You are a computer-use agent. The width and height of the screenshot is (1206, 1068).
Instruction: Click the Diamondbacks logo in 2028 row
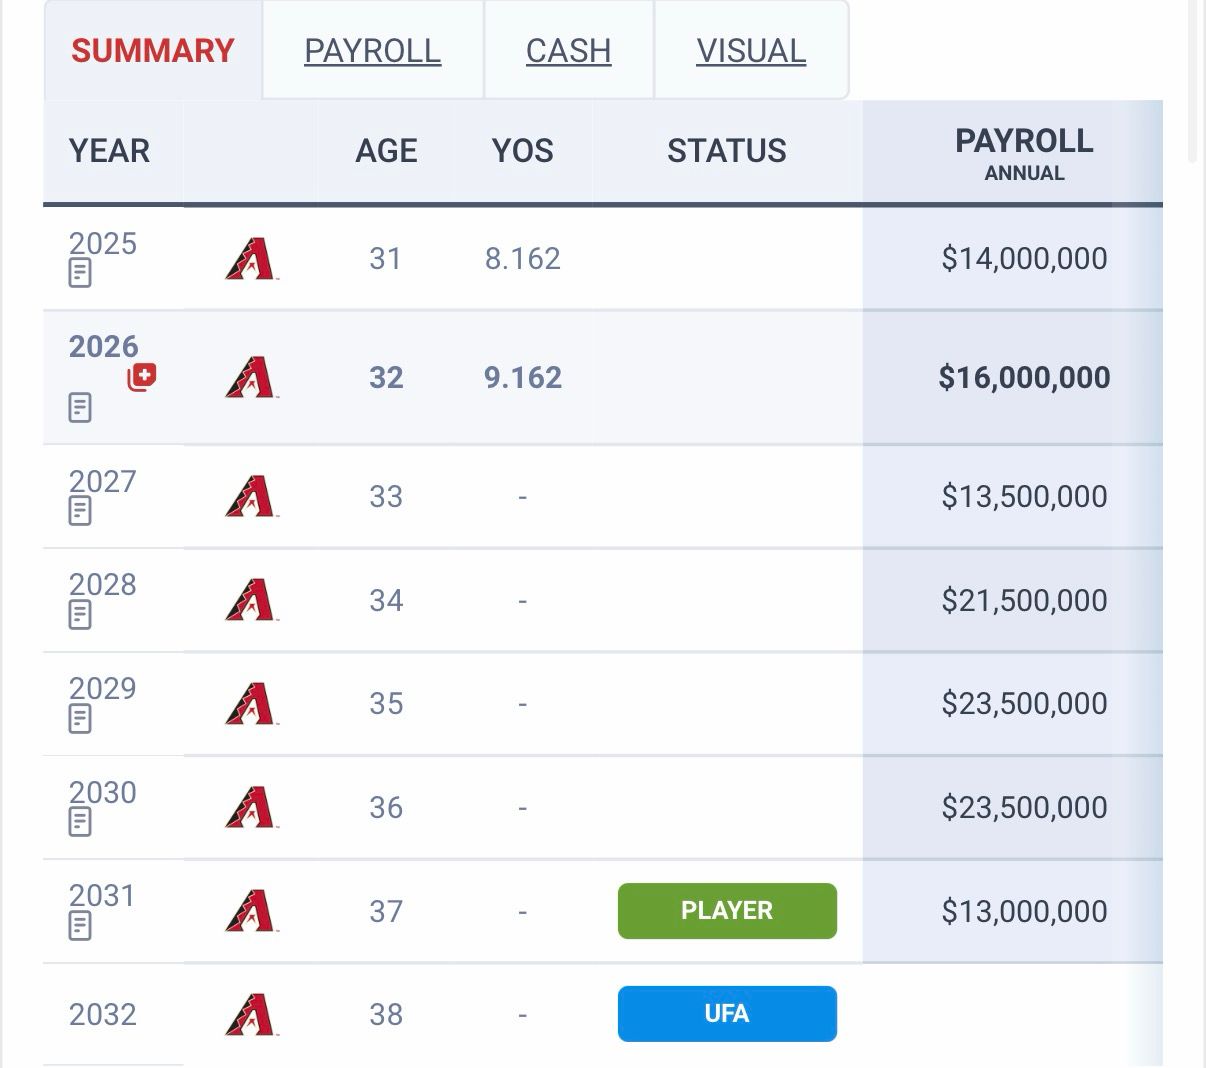pos(251,600)
